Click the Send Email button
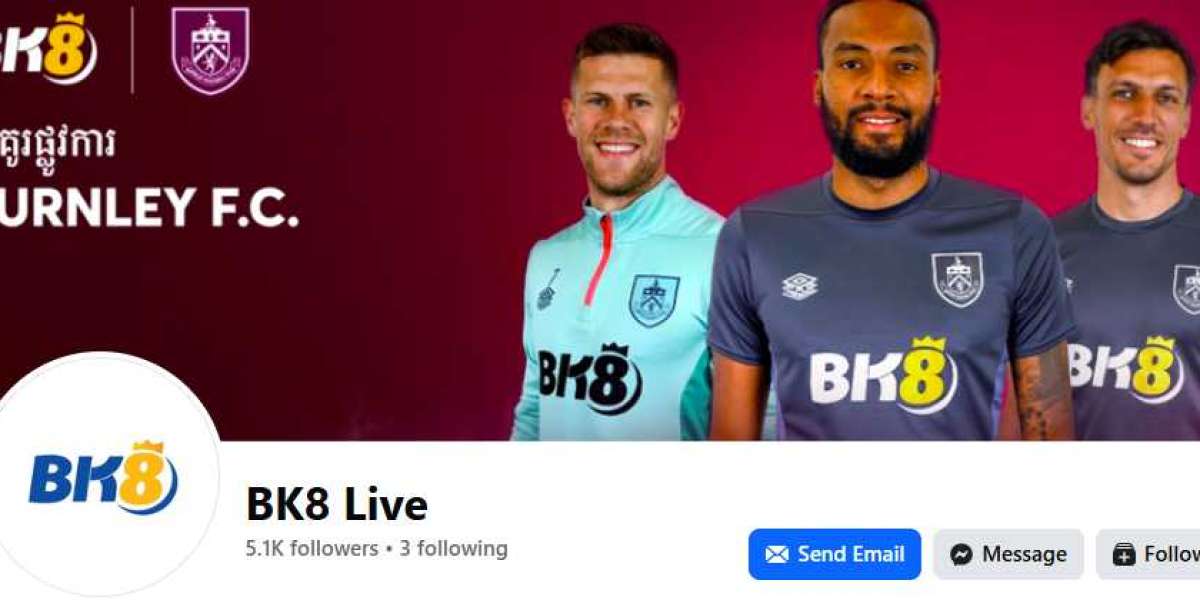1200x600 pixels. tap(835, 555)
